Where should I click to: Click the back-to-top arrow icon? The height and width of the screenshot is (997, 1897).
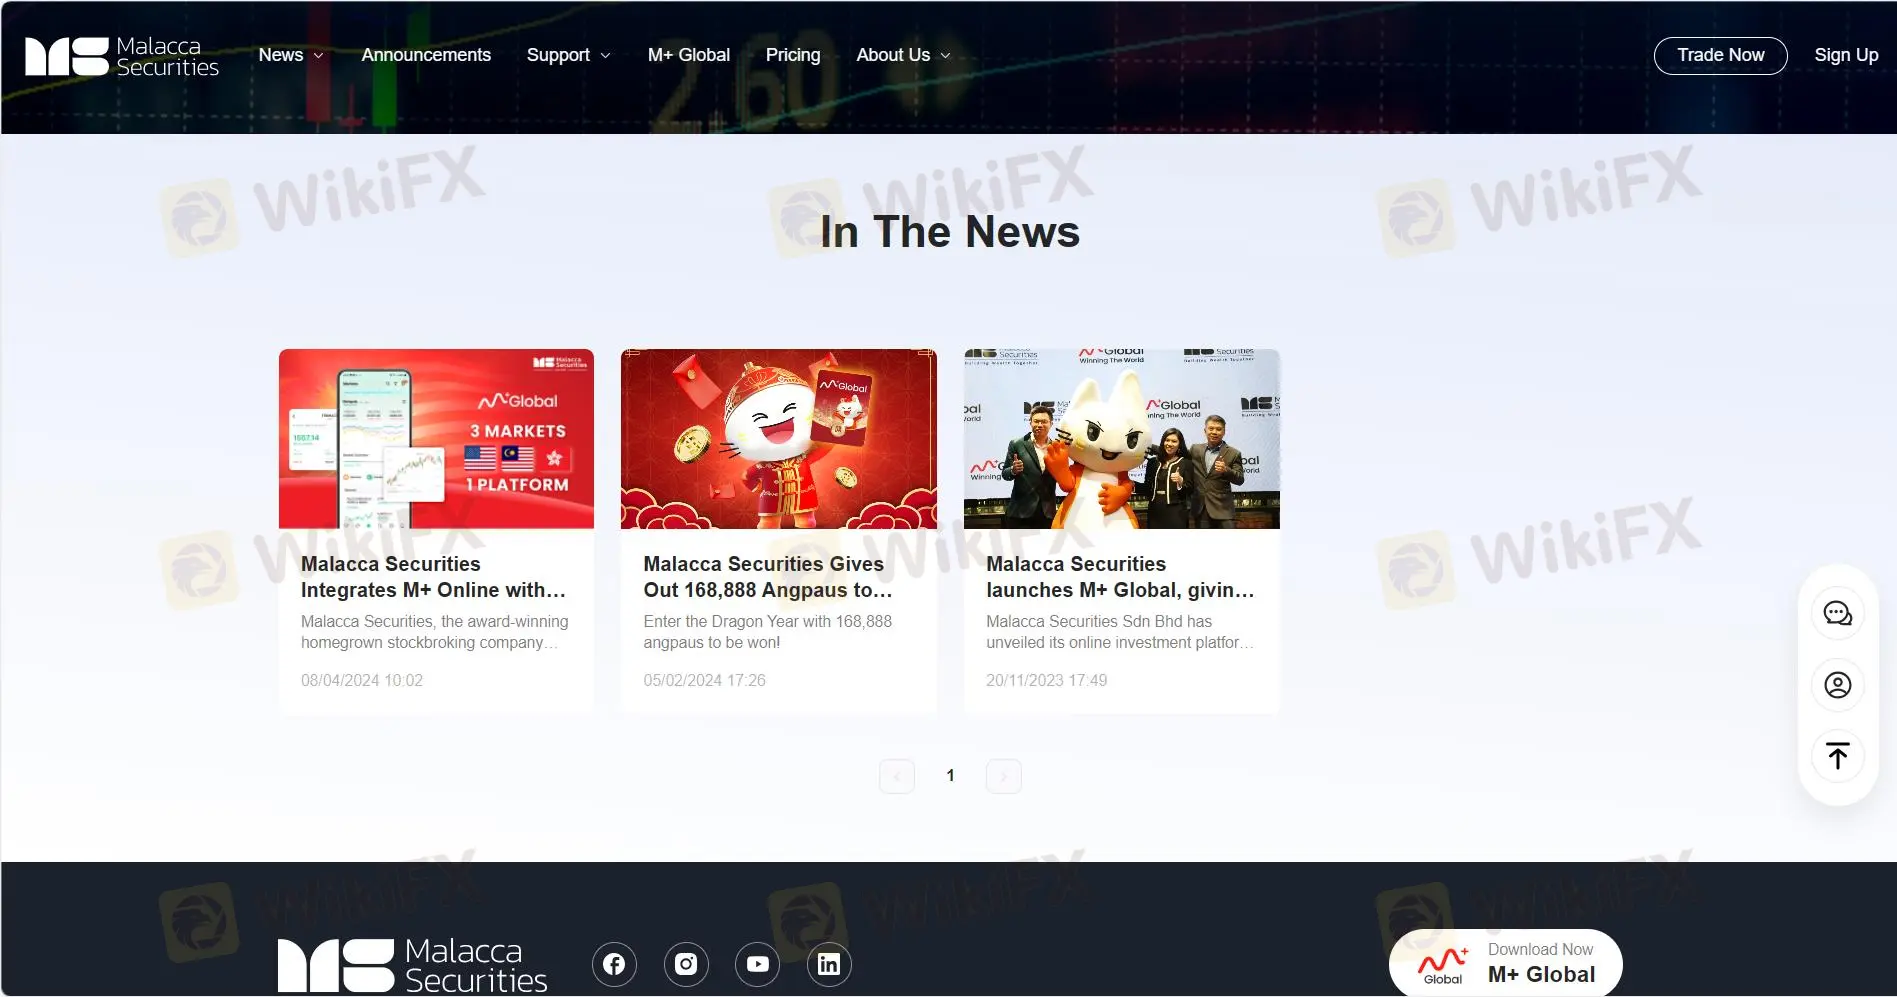(x=1837, y=756)
